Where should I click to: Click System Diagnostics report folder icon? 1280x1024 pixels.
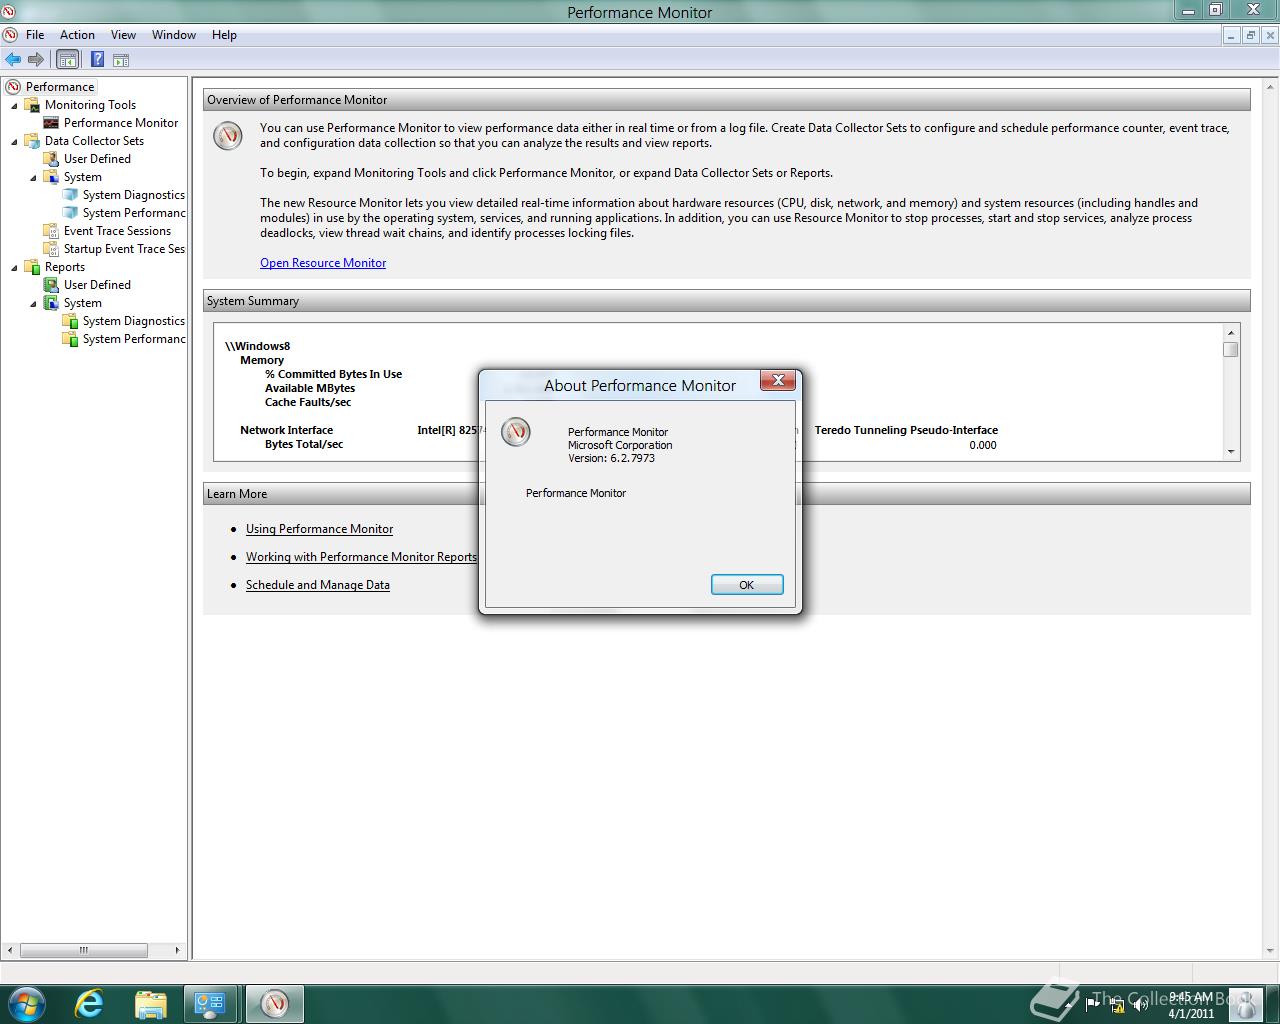pyautogui.click(x=70, y=321)
